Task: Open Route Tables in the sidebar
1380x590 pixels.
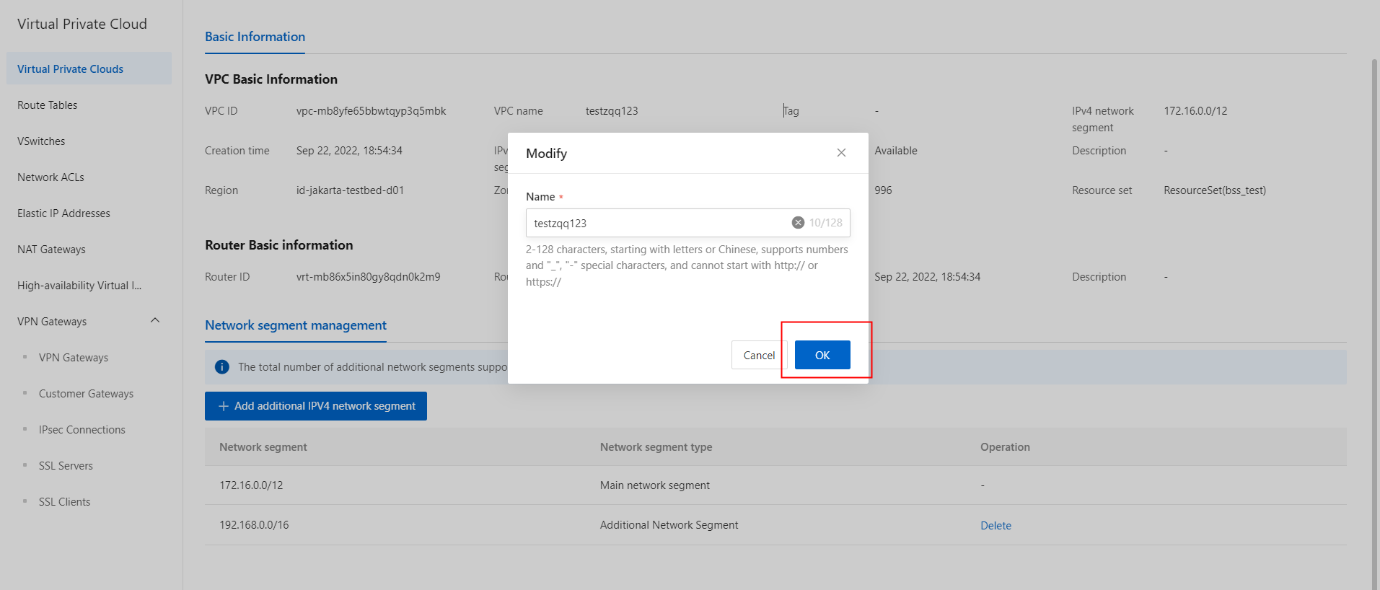Action: tap(47, 105)
